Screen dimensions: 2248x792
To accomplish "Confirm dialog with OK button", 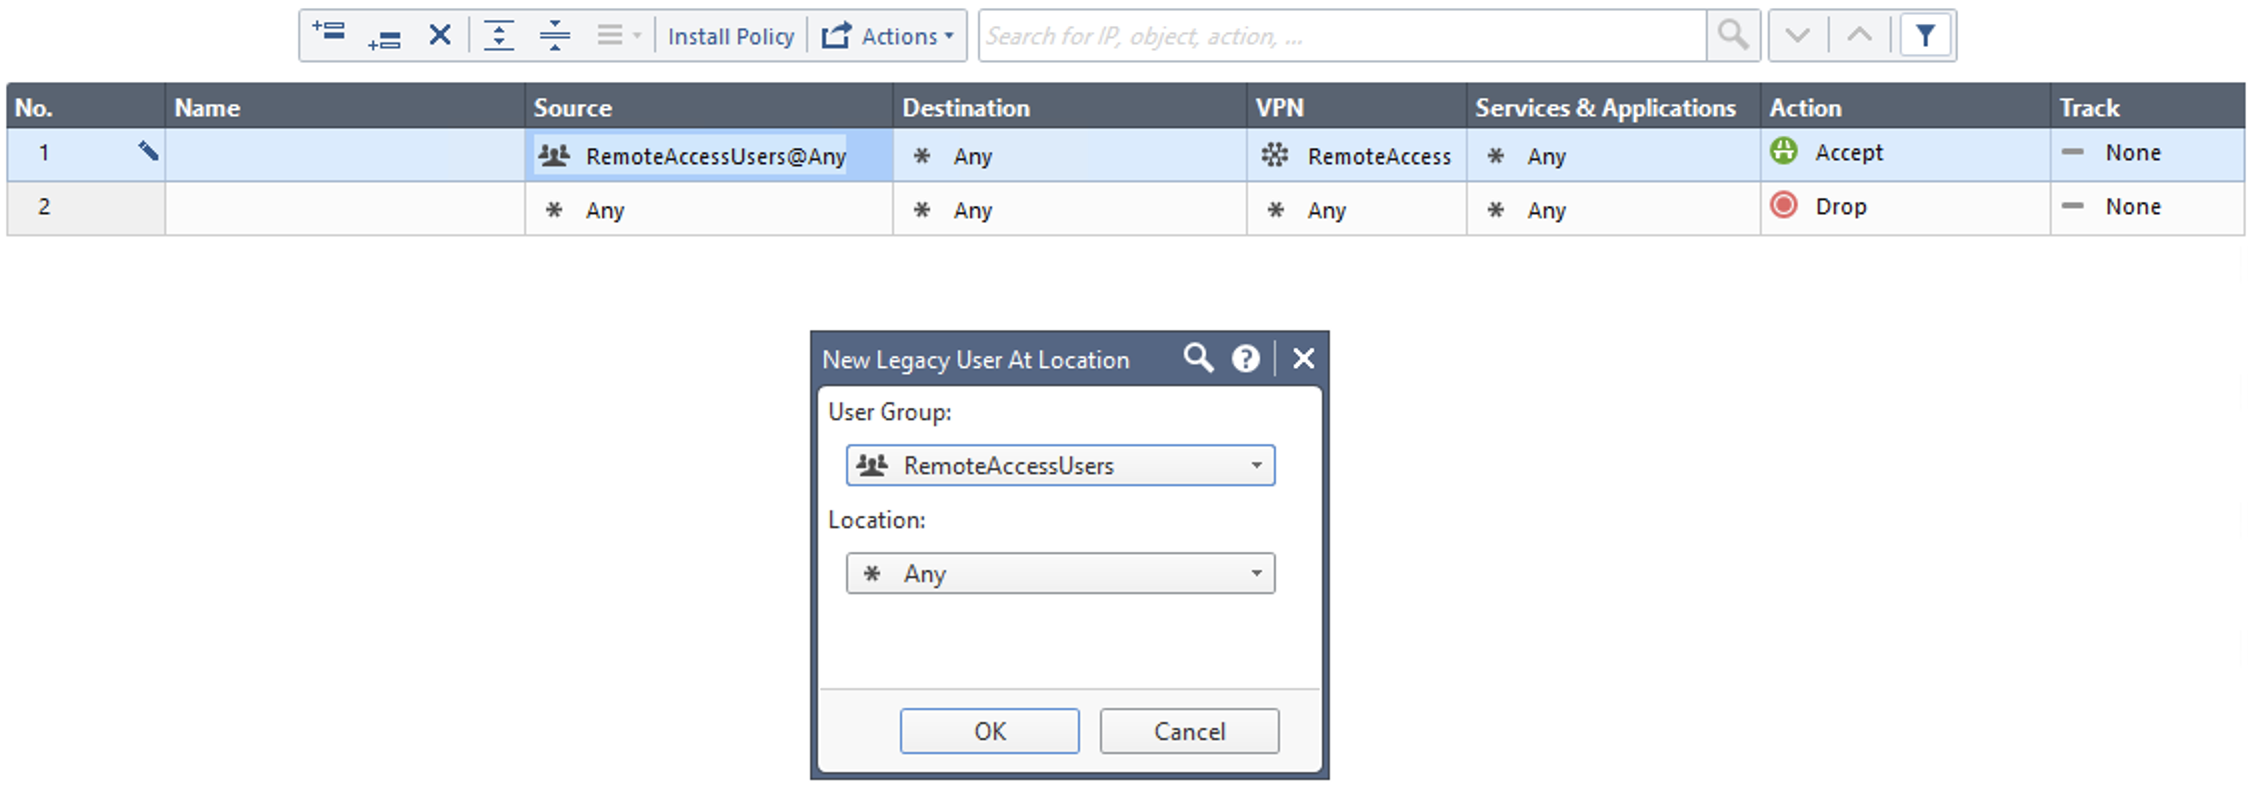I will 989,731.
